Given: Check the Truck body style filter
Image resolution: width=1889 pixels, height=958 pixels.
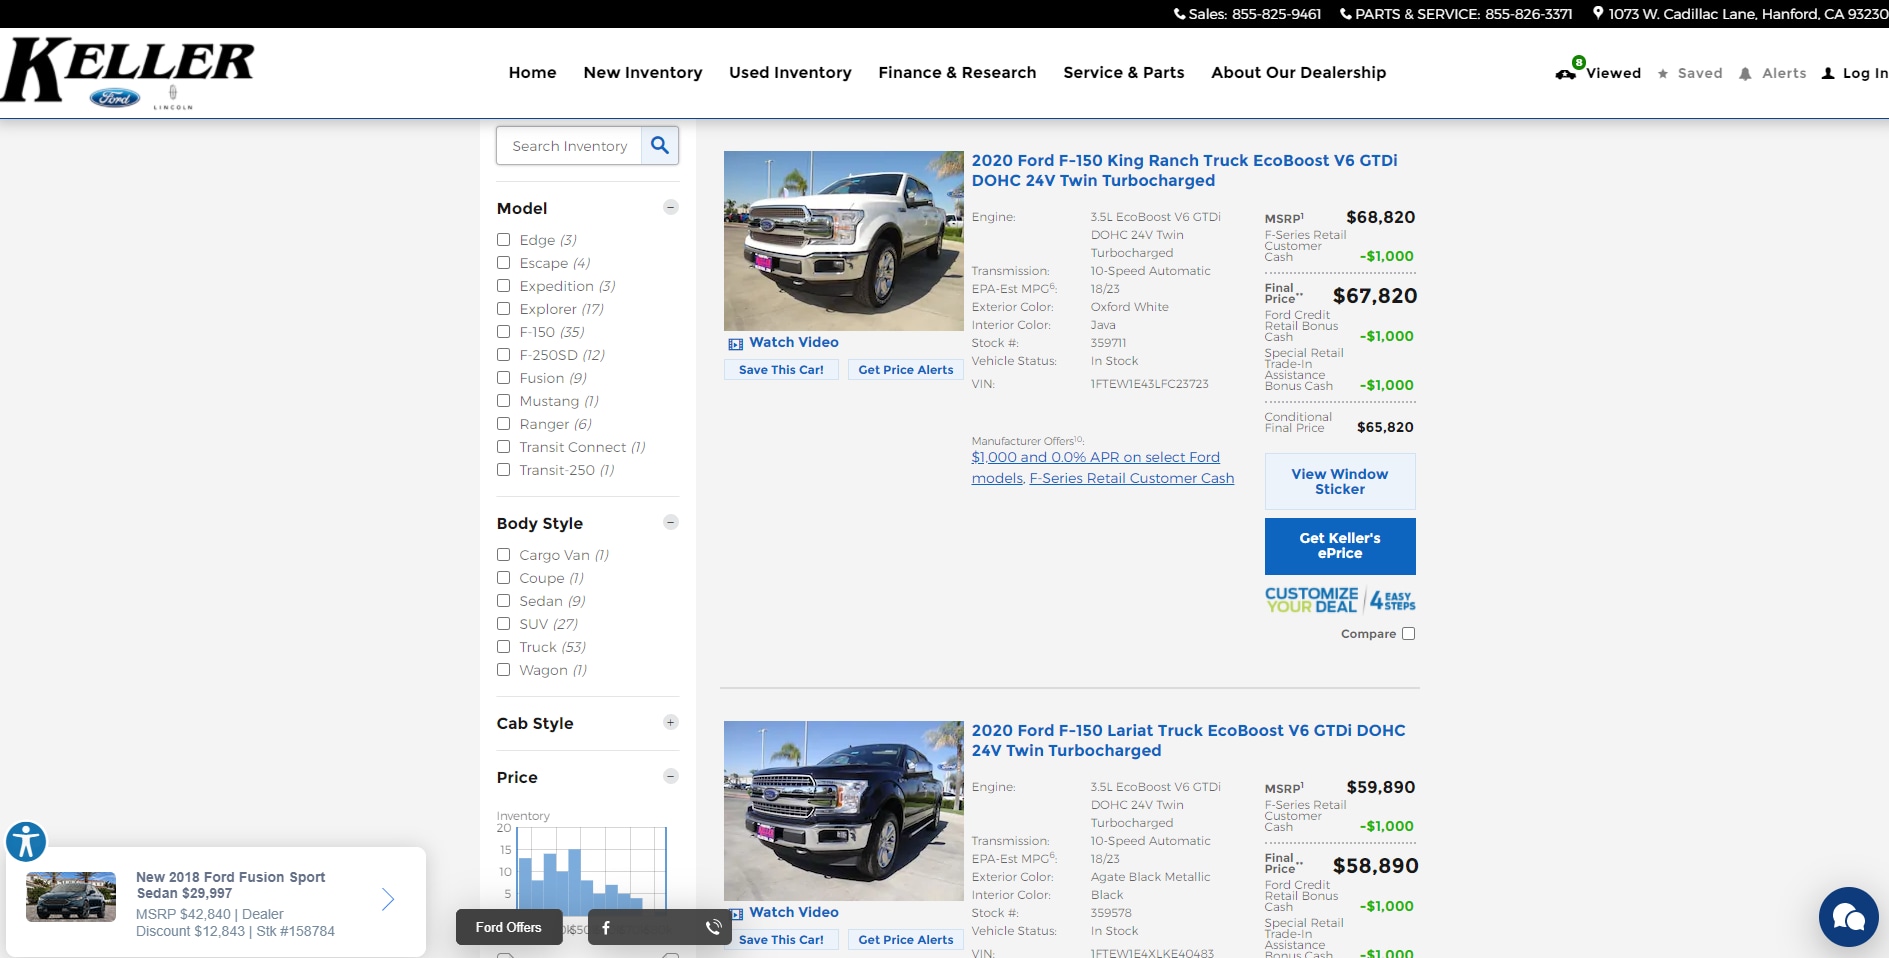Looking at the screenshot, I should coord(504,647).
